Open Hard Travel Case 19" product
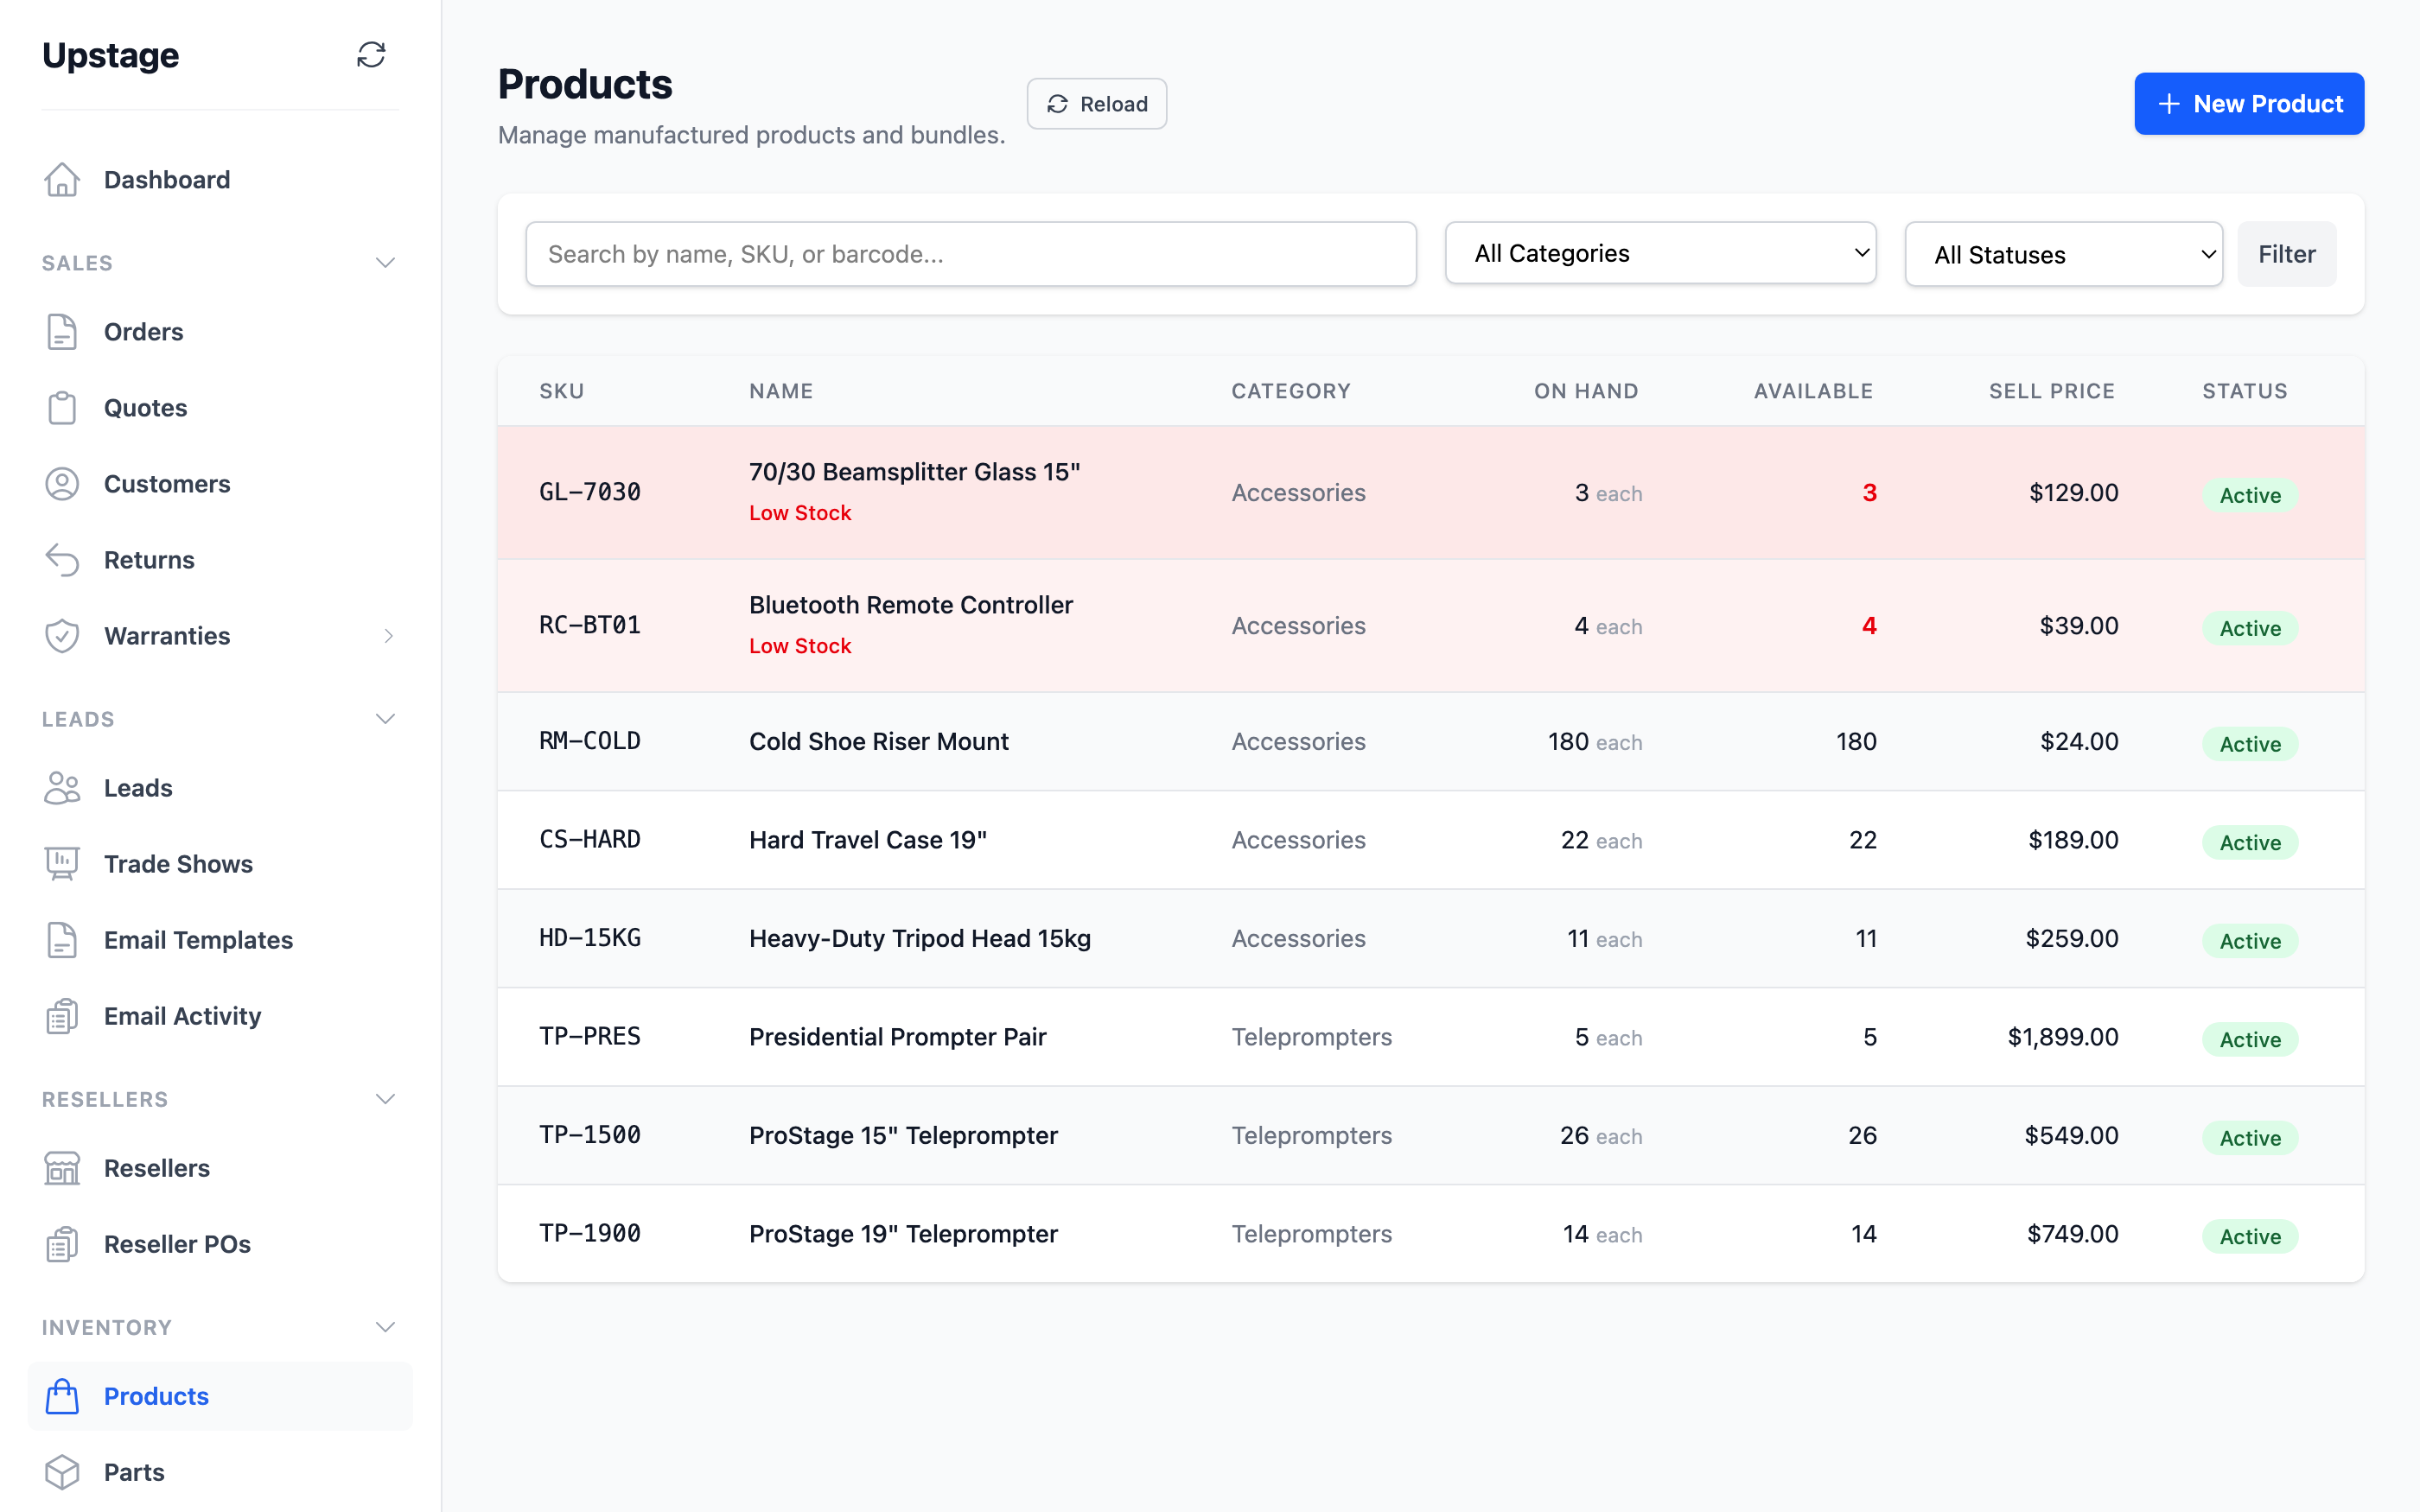Screen dimensions: 2420x1512 (867, 840)
